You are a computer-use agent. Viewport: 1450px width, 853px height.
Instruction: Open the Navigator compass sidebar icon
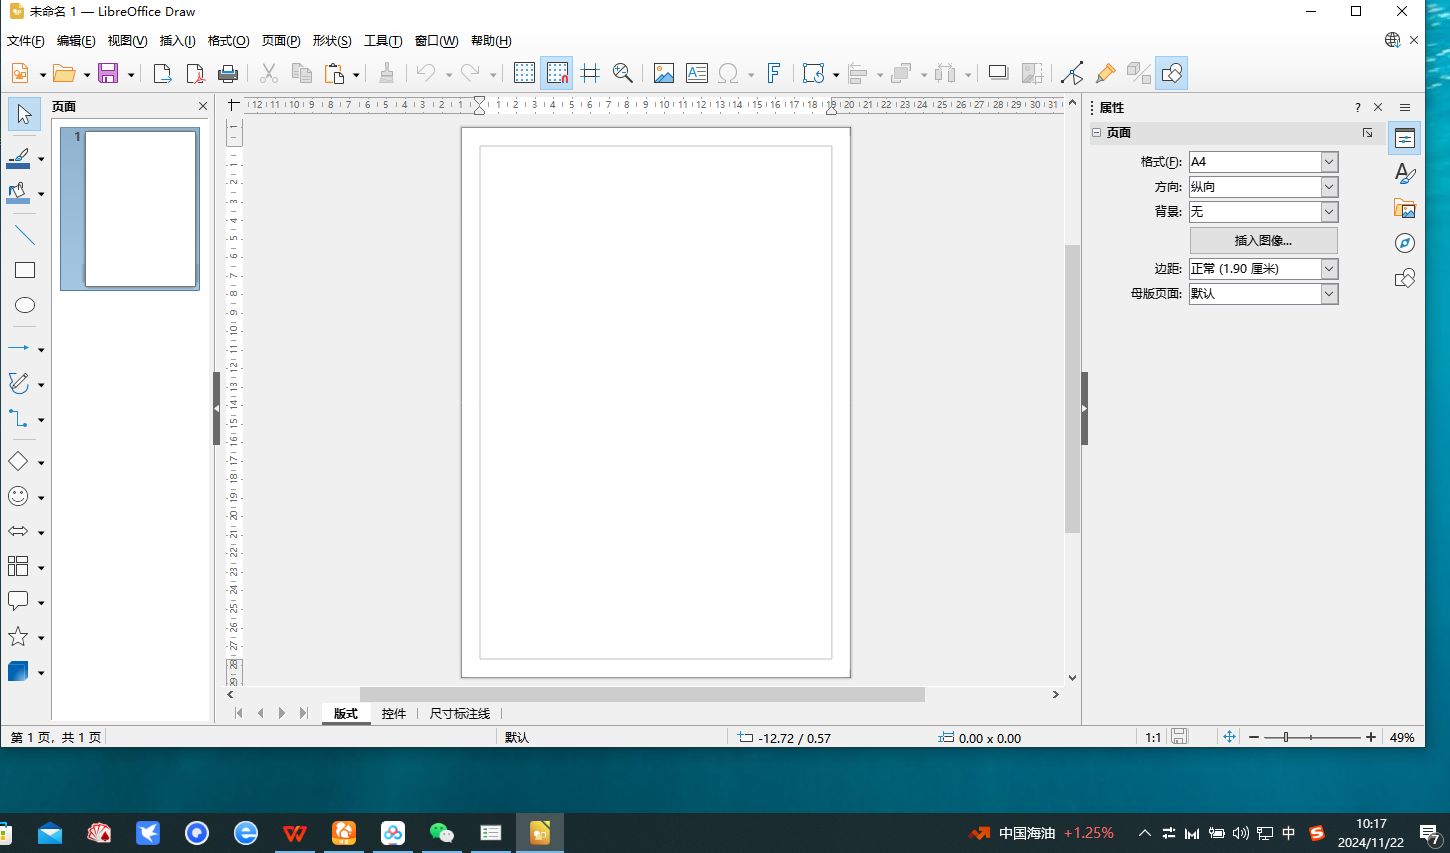(1405, 243)
